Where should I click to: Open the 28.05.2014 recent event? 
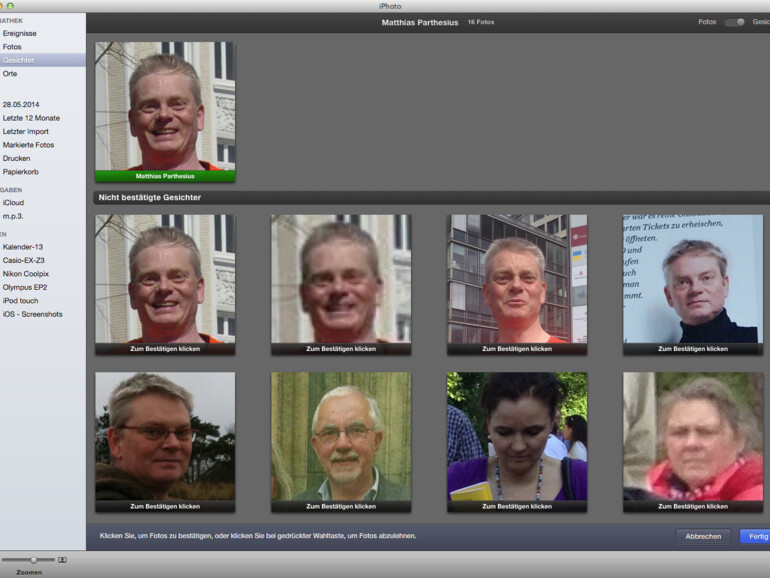[x=21, y=105]
